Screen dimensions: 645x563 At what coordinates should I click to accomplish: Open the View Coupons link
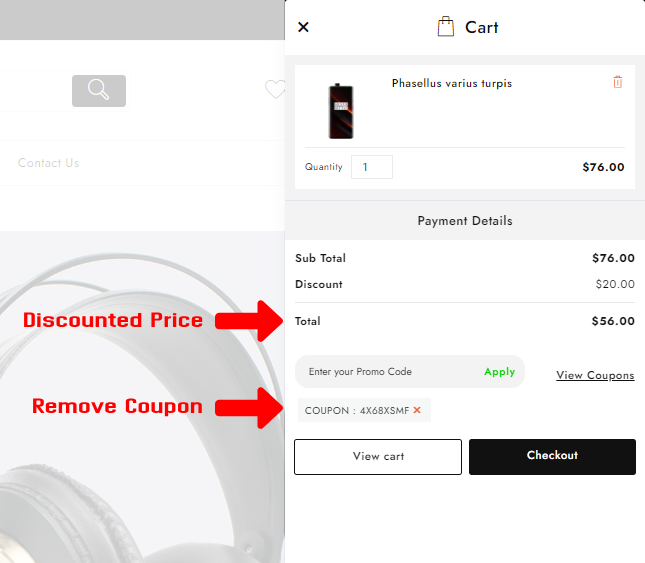tap(595, 376)
